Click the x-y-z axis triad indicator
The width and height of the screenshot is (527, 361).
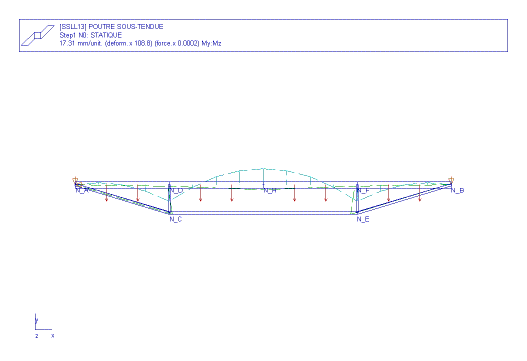44,326
